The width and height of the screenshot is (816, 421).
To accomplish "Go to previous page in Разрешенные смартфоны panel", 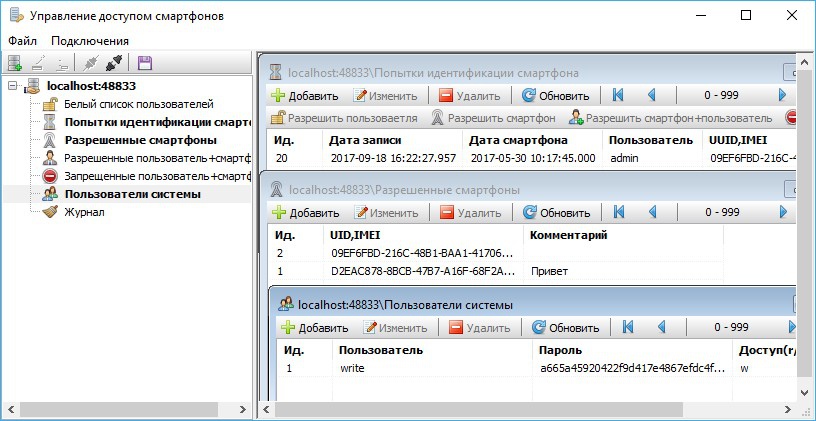I will coord(651,213).
